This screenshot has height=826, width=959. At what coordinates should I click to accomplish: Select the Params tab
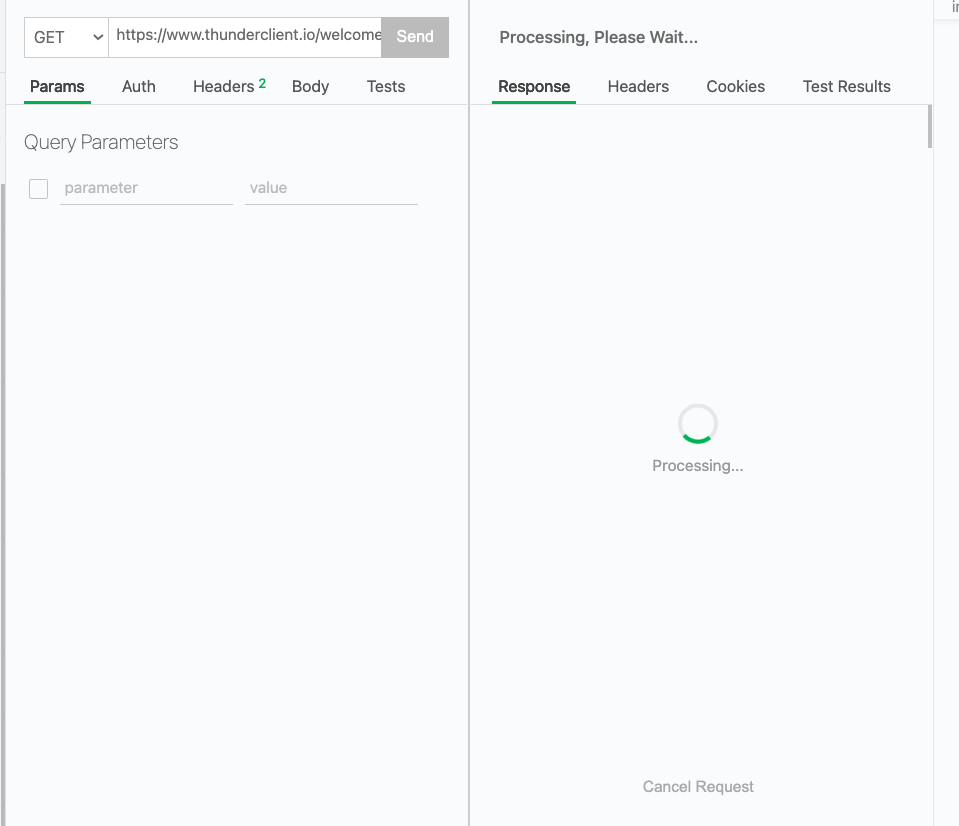[56, 86]
